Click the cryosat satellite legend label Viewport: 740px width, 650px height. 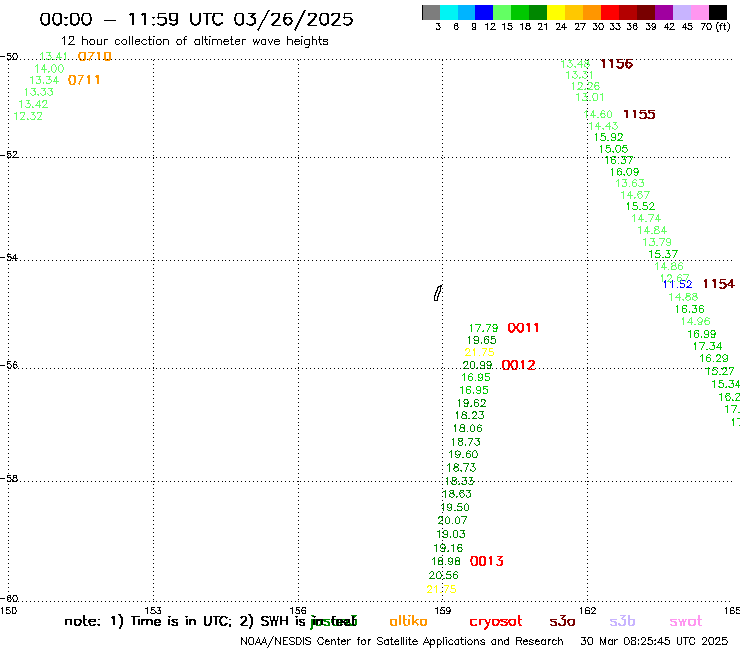tap(496, 622)
